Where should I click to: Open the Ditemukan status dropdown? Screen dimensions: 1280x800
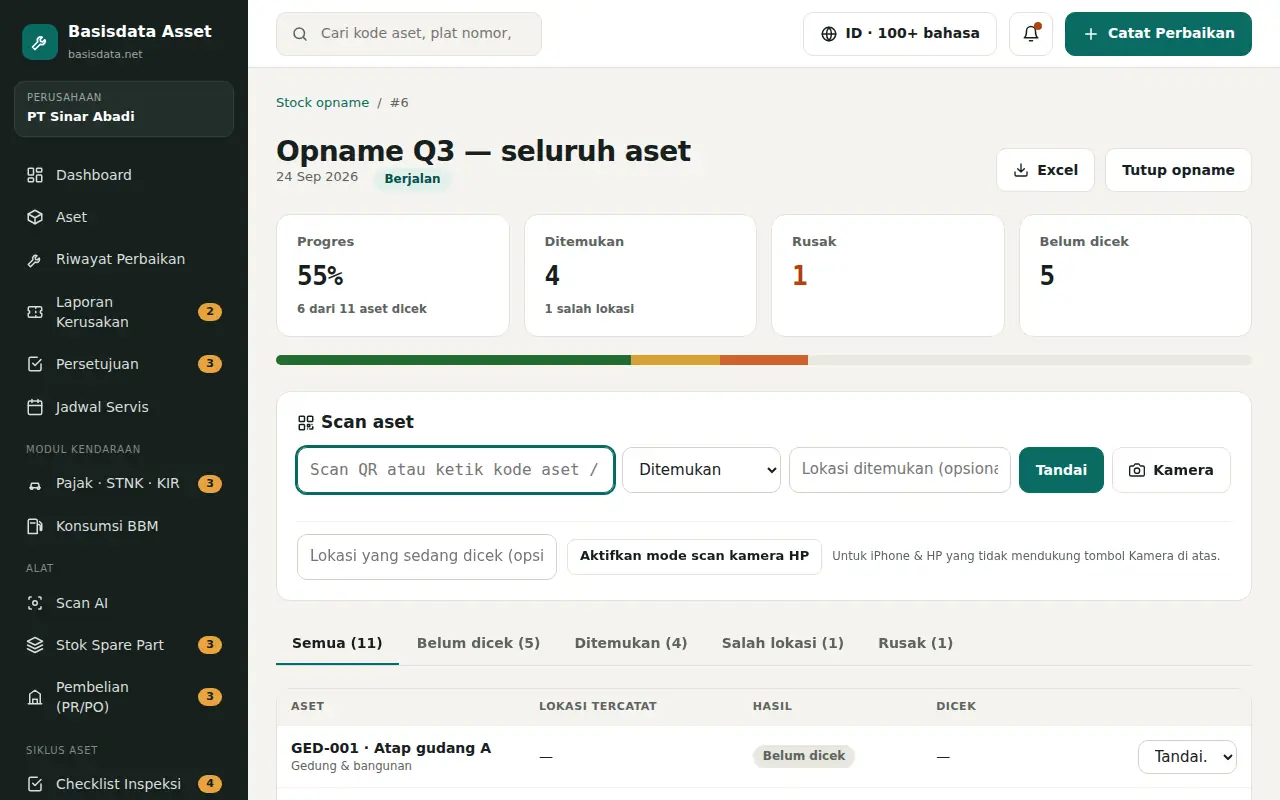point(701,470)
